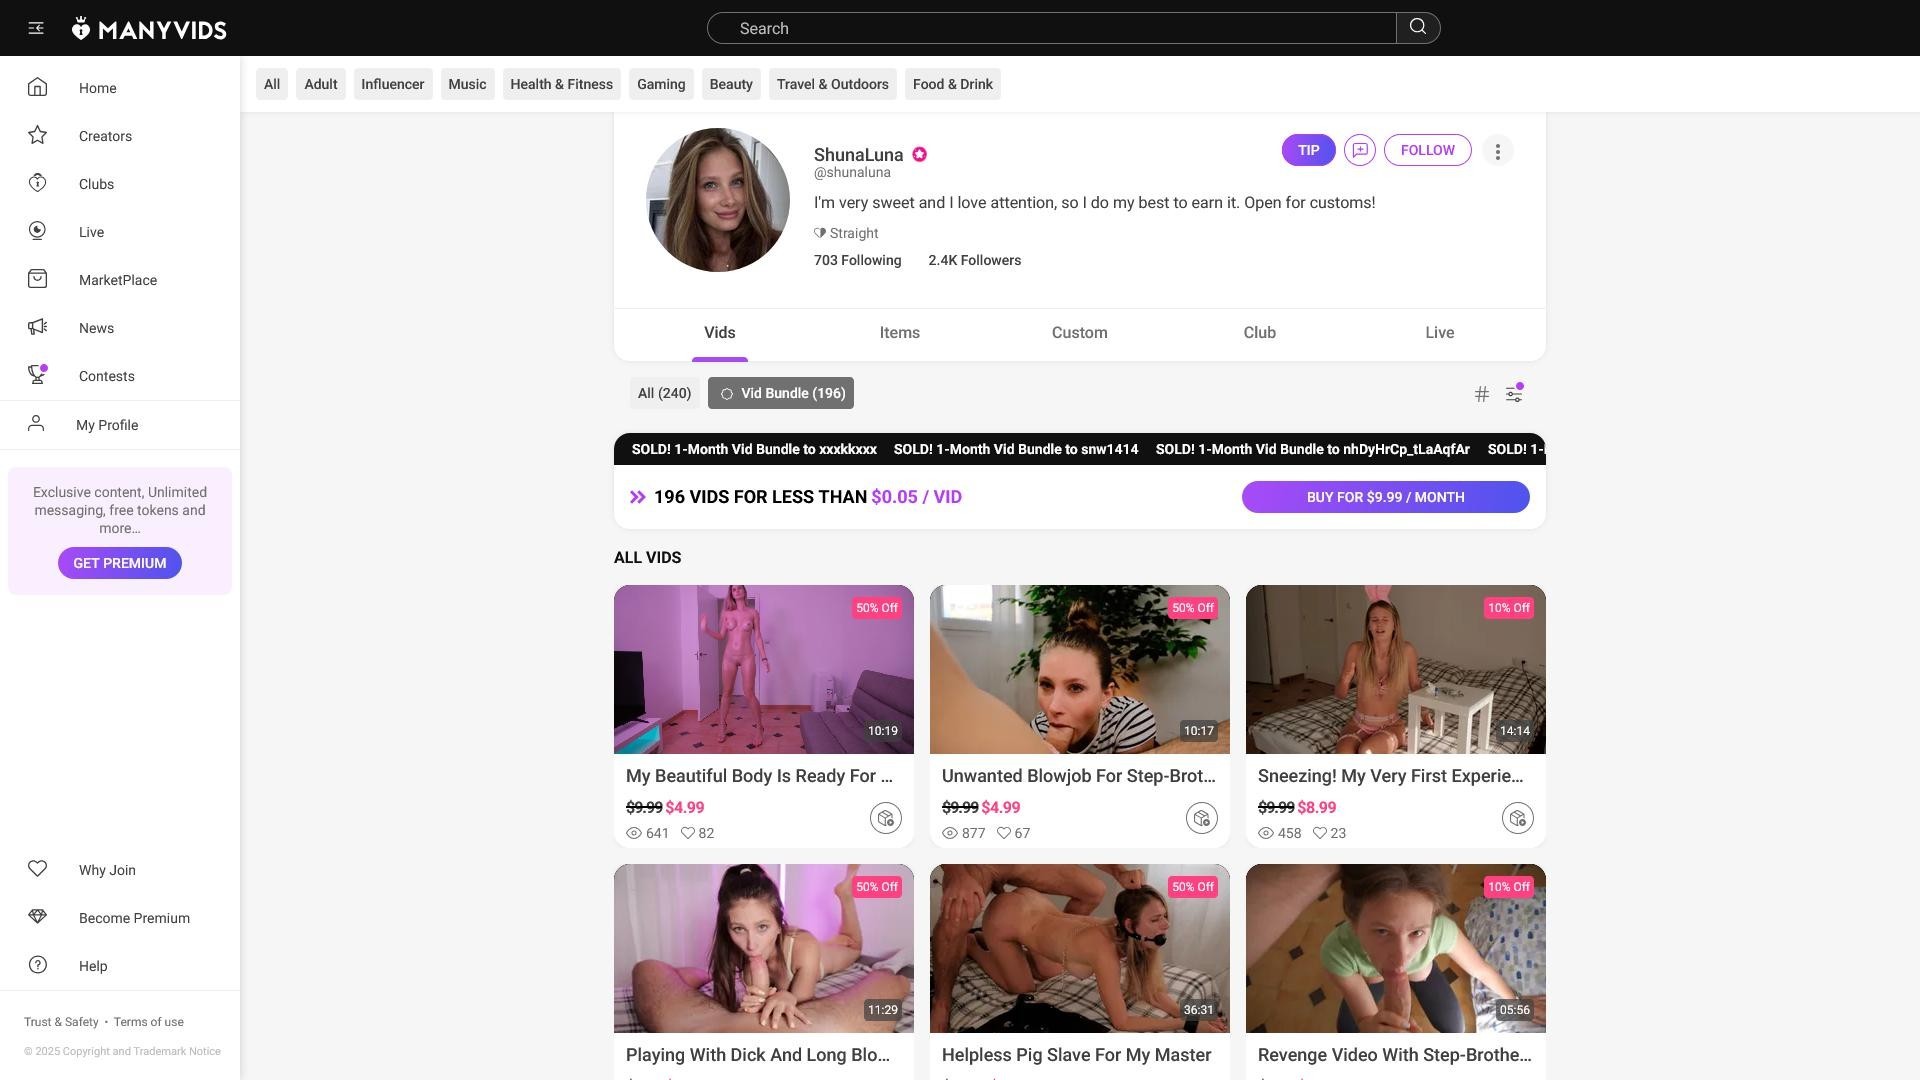Switch to the Custom tab
Screen dimensions: 1920x1080
1079,333
